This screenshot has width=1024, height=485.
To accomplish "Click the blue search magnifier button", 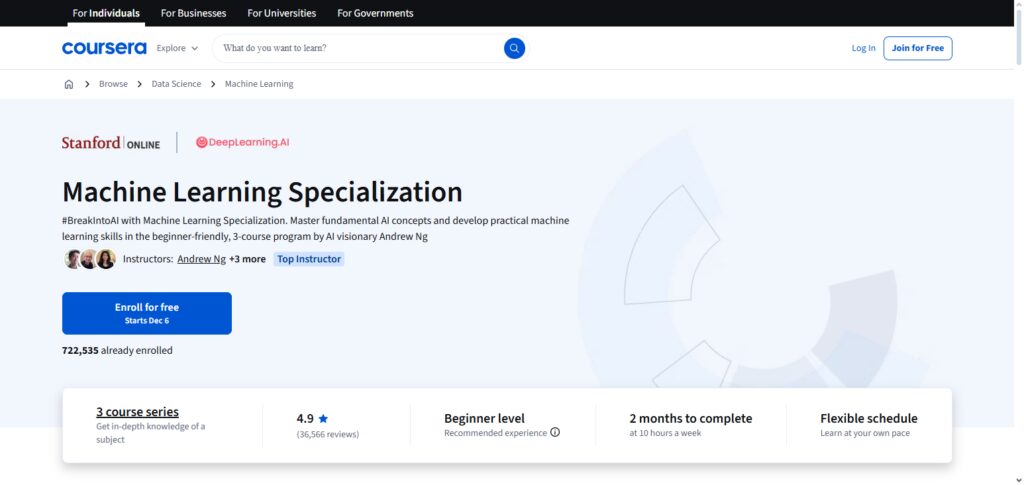I will click(x=514, y=48).
